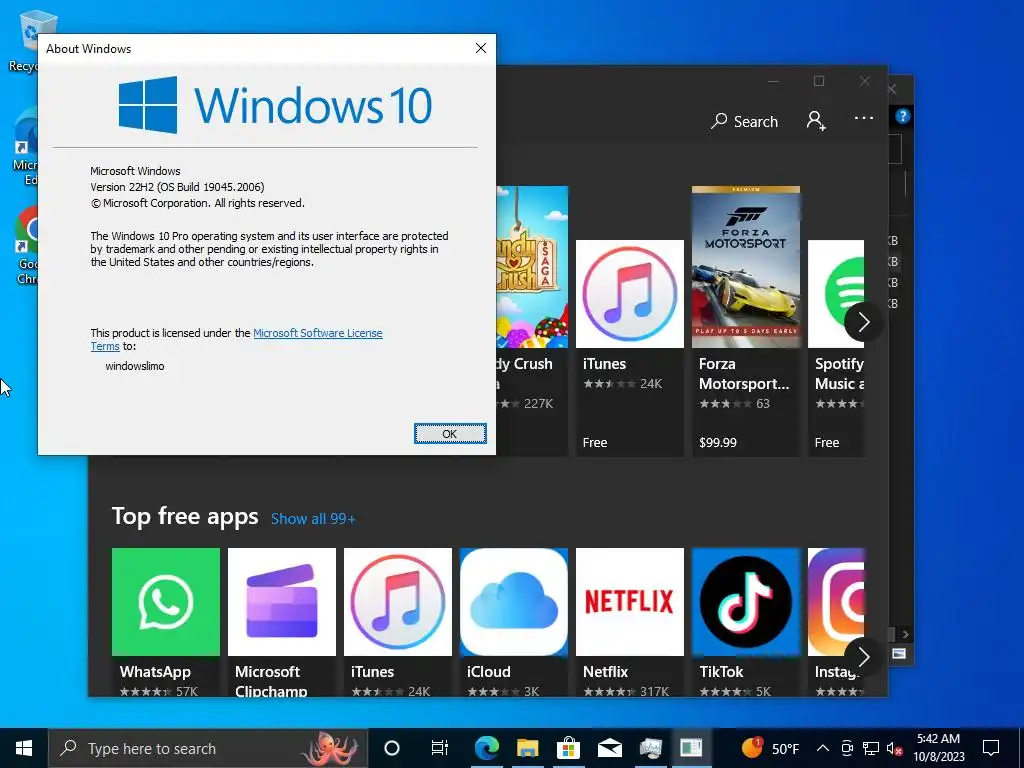This screenshot has width=1024, height=768.
Task: Open the iTunes tile in top row
Action: (630, 347)
